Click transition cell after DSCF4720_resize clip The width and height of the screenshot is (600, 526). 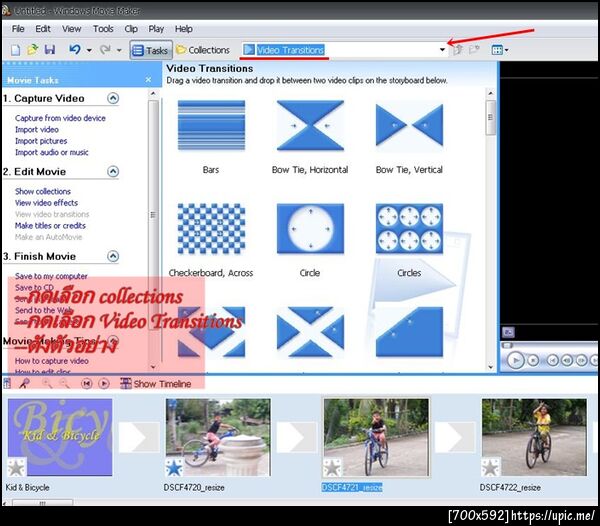pos(297,437)
